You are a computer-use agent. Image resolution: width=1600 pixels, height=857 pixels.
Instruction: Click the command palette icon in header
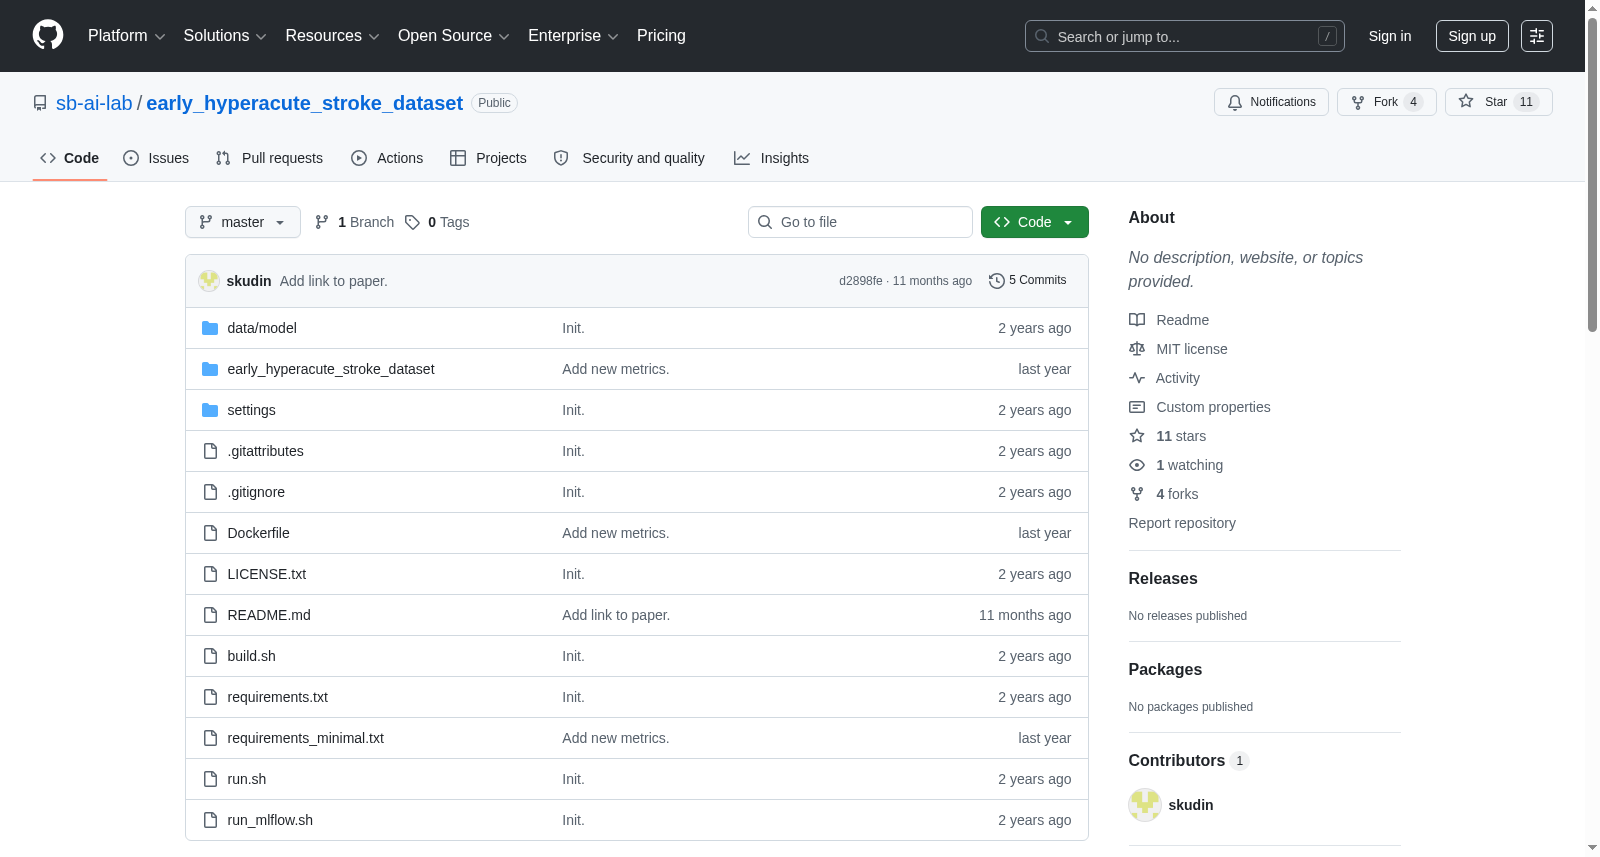(x=1537, y=36)
